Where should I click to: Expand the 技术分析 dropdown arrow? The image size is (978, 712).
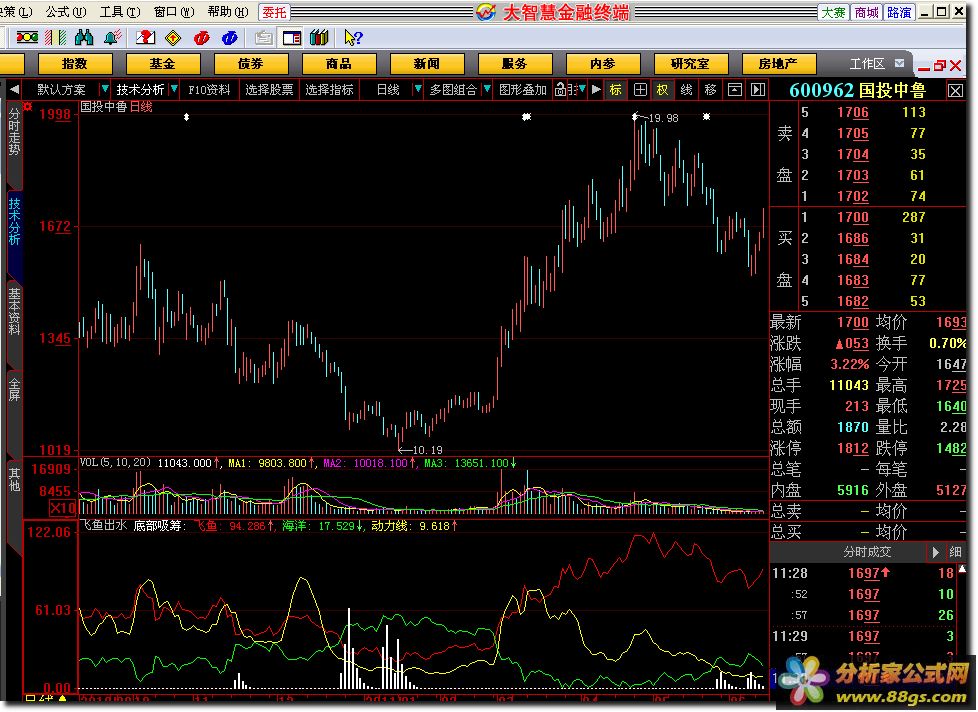[x=174, y=89]
